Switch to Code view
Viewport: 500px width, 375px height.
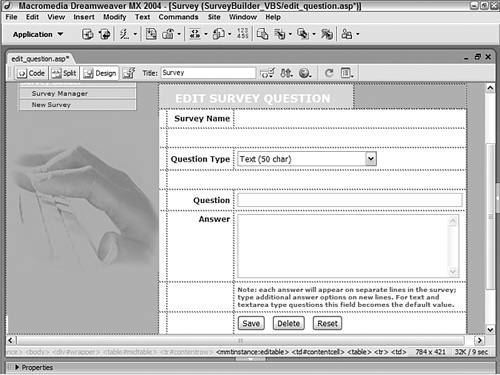[31, 73]
